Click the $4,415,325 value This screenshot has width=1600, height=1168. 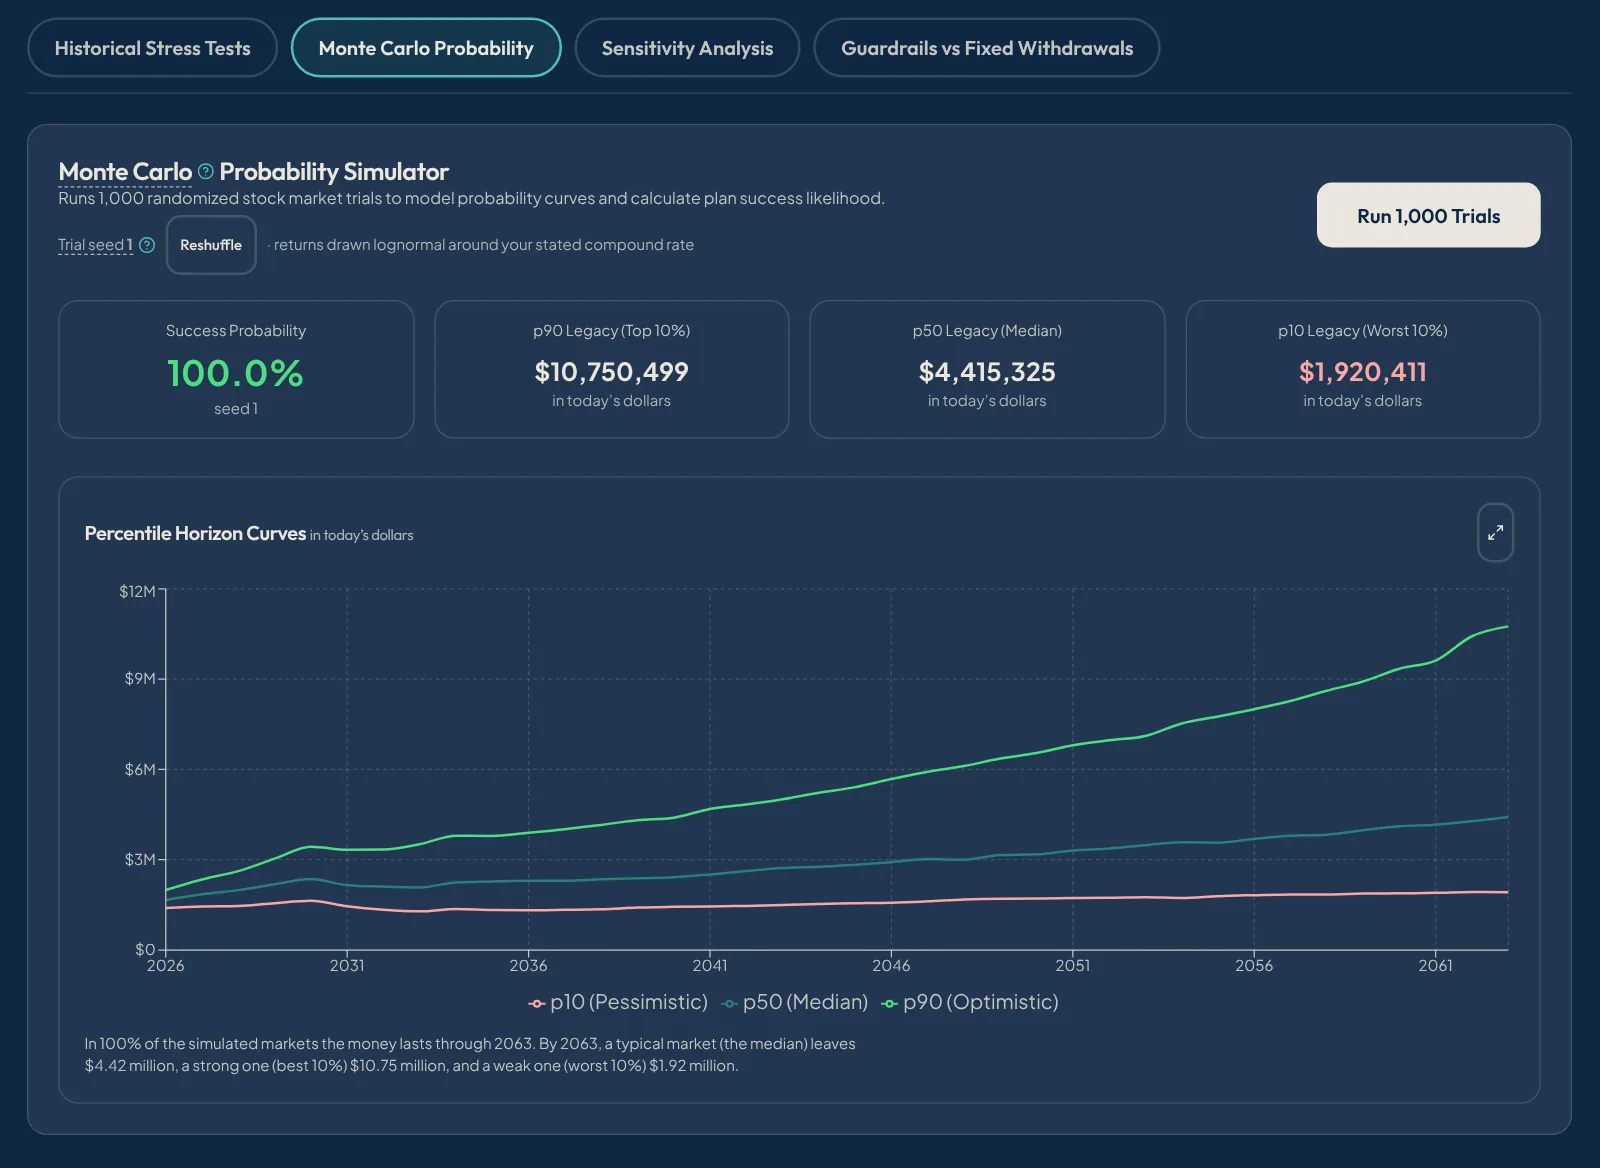click(987, 372)
